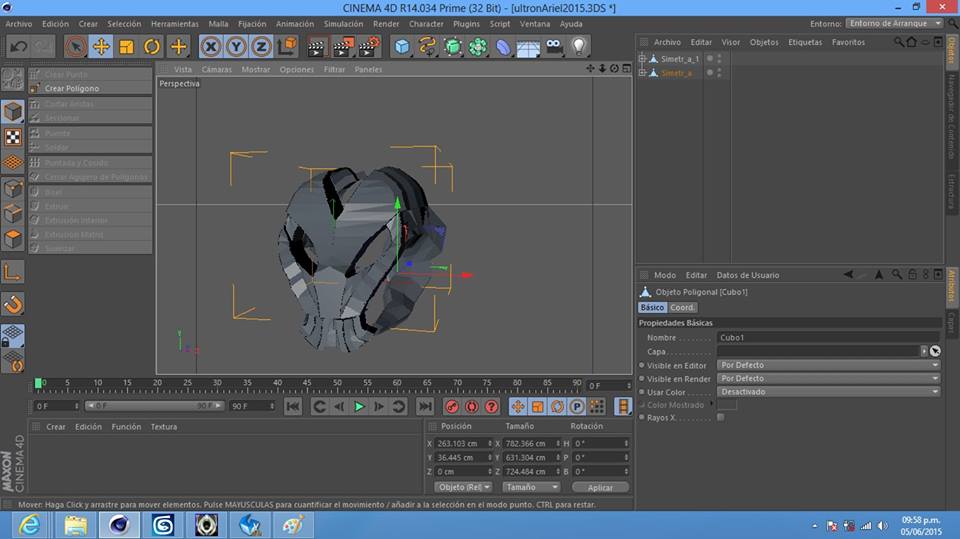Toggle snapping with the magnet icon

[13, 304]
